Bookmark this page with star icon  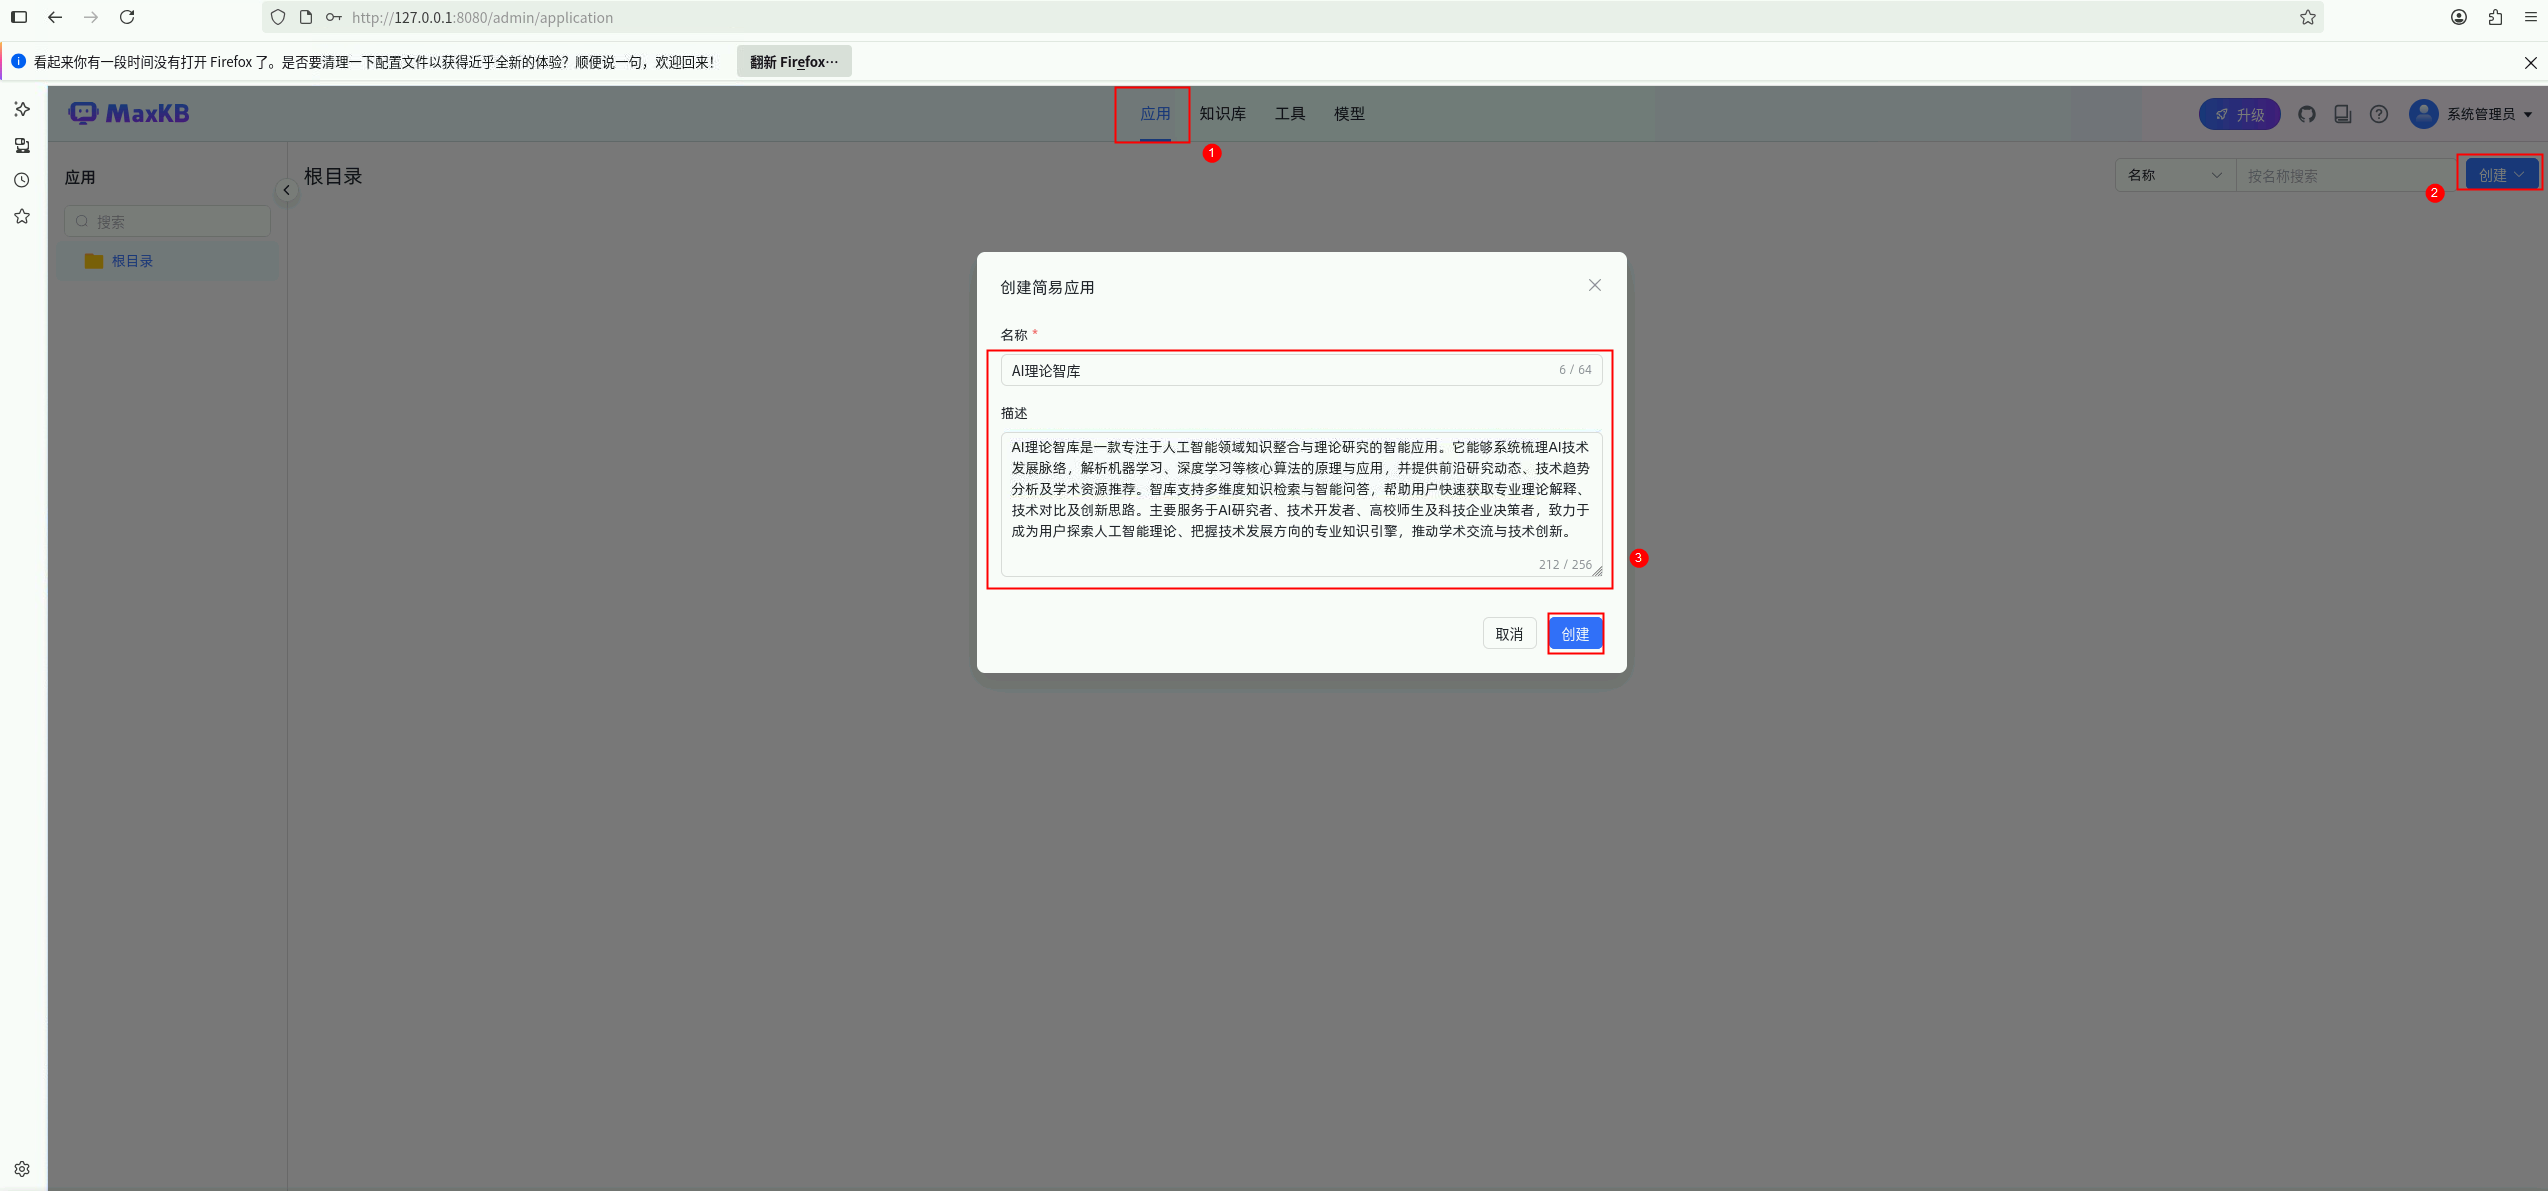click(x=2307, y=17)
